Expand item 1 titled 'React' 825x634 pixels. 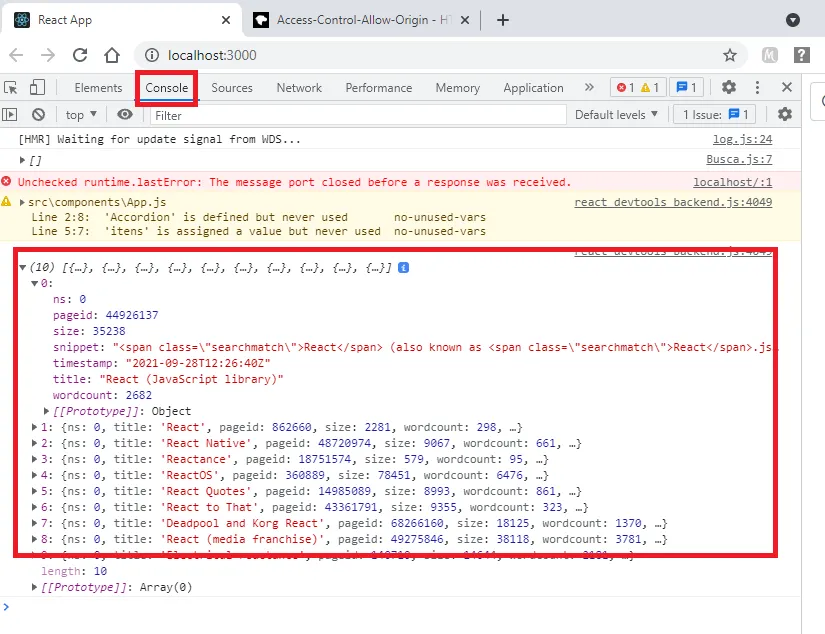[34, 427]
